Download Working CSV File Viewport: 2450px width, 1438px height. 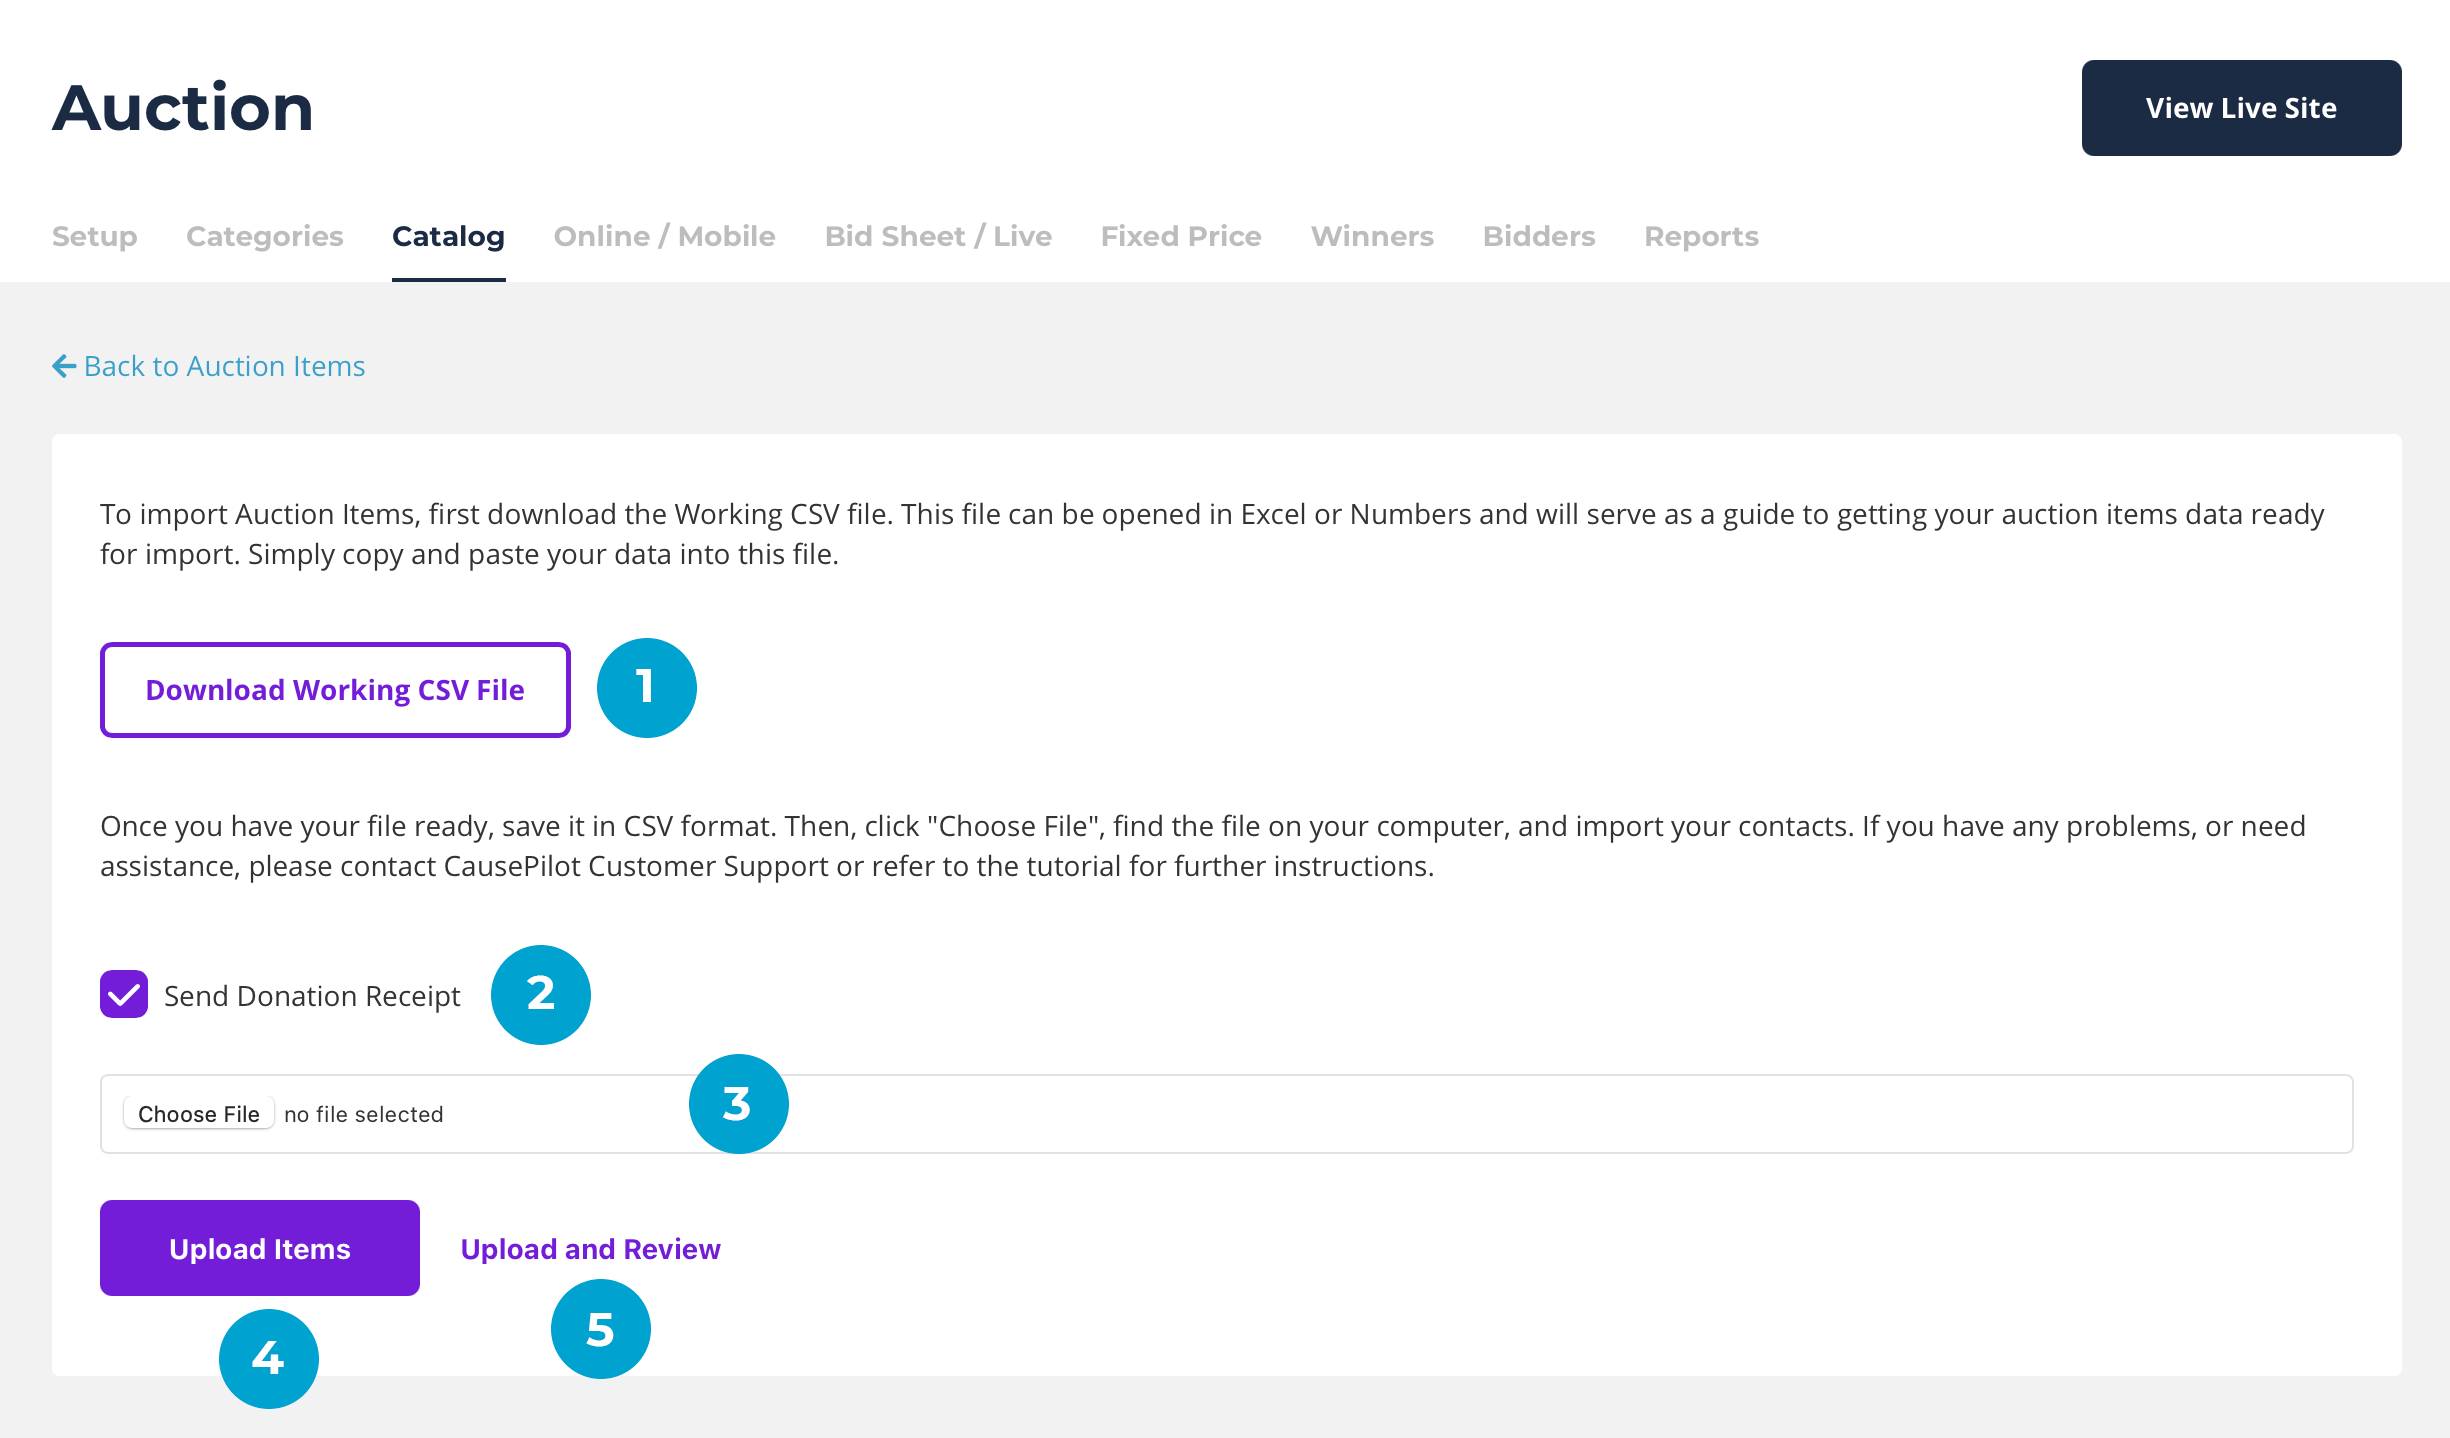(x=335, y=690)
